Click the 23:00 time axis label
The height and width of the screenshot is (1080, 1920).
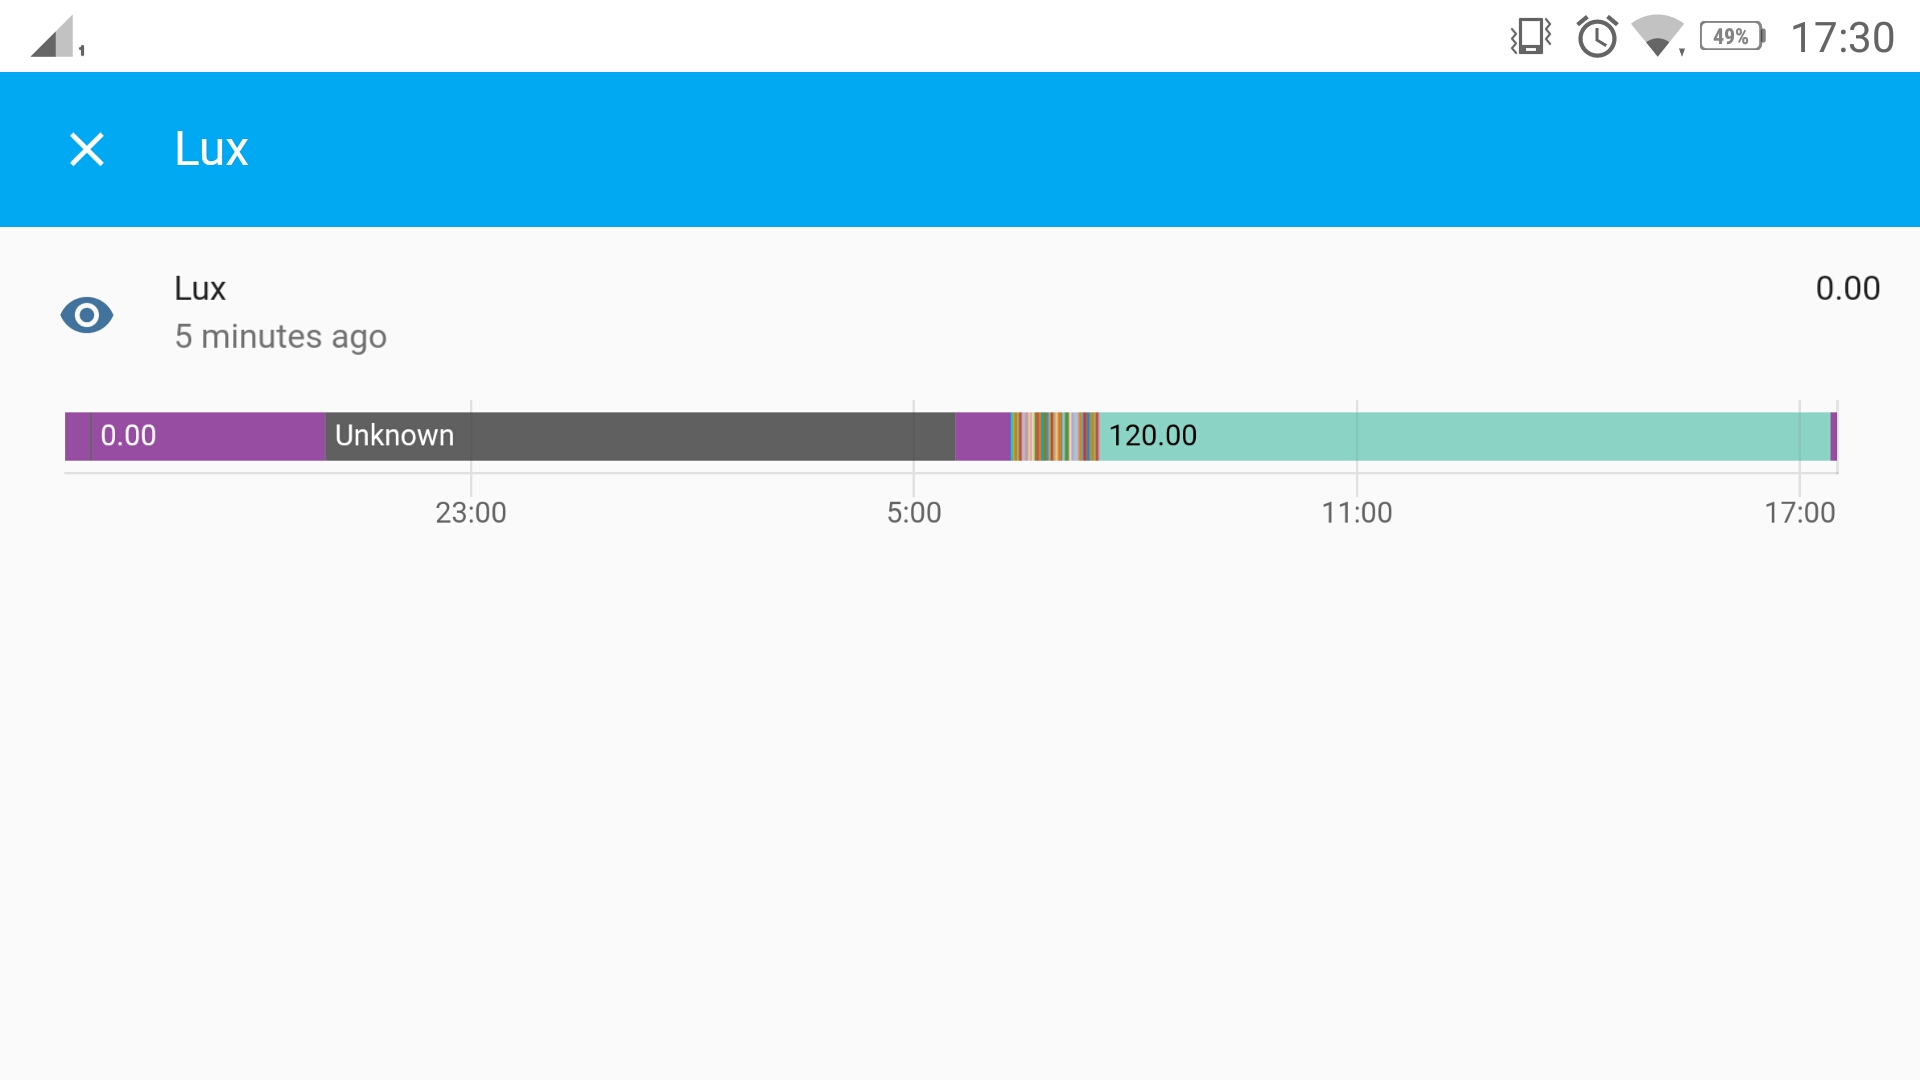click(471, 513)
